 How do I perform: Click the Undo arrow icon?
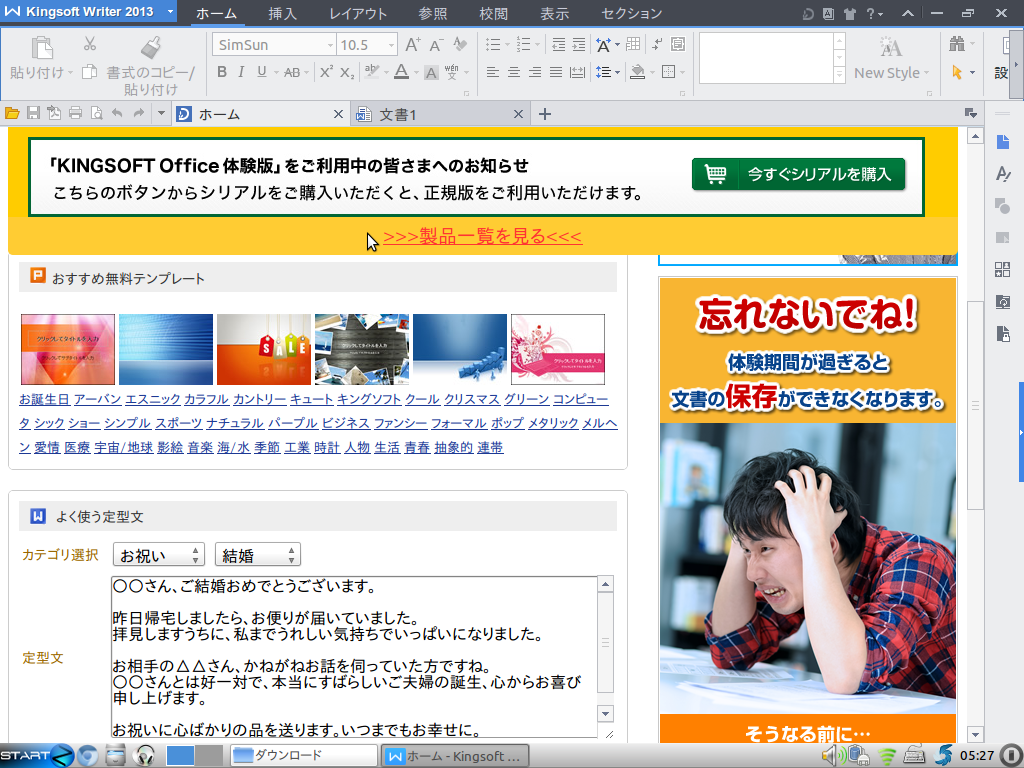pos(117,114)
